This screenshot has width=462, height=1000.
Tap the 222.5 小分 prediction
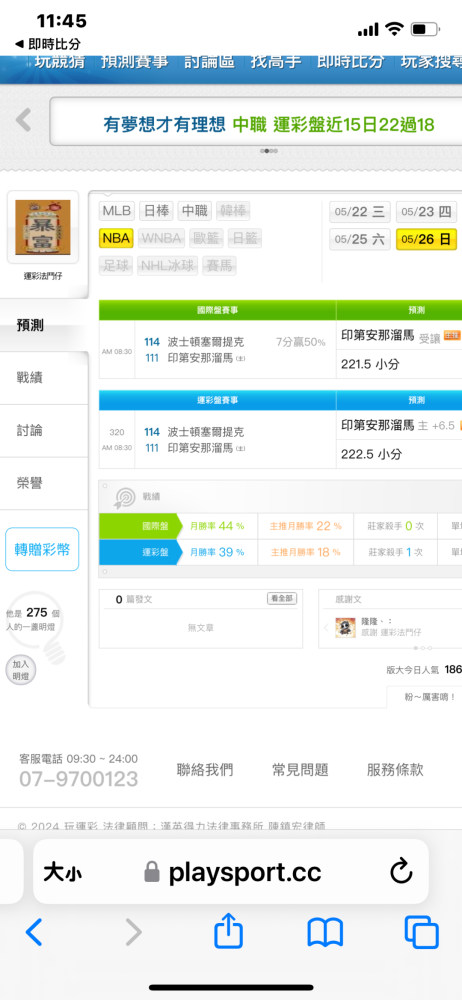(x=370, y=454)
